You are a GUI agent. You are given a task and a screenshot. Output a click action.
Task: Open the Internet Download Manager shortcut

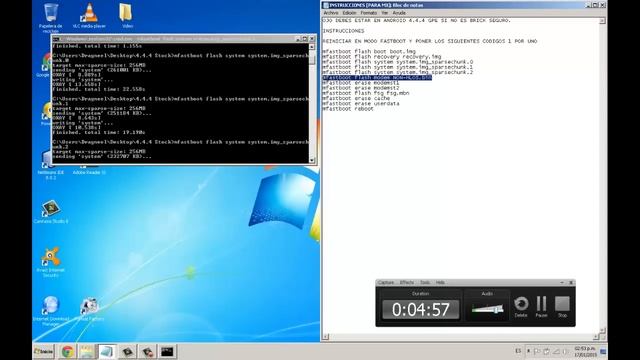[x=51, y=311]
